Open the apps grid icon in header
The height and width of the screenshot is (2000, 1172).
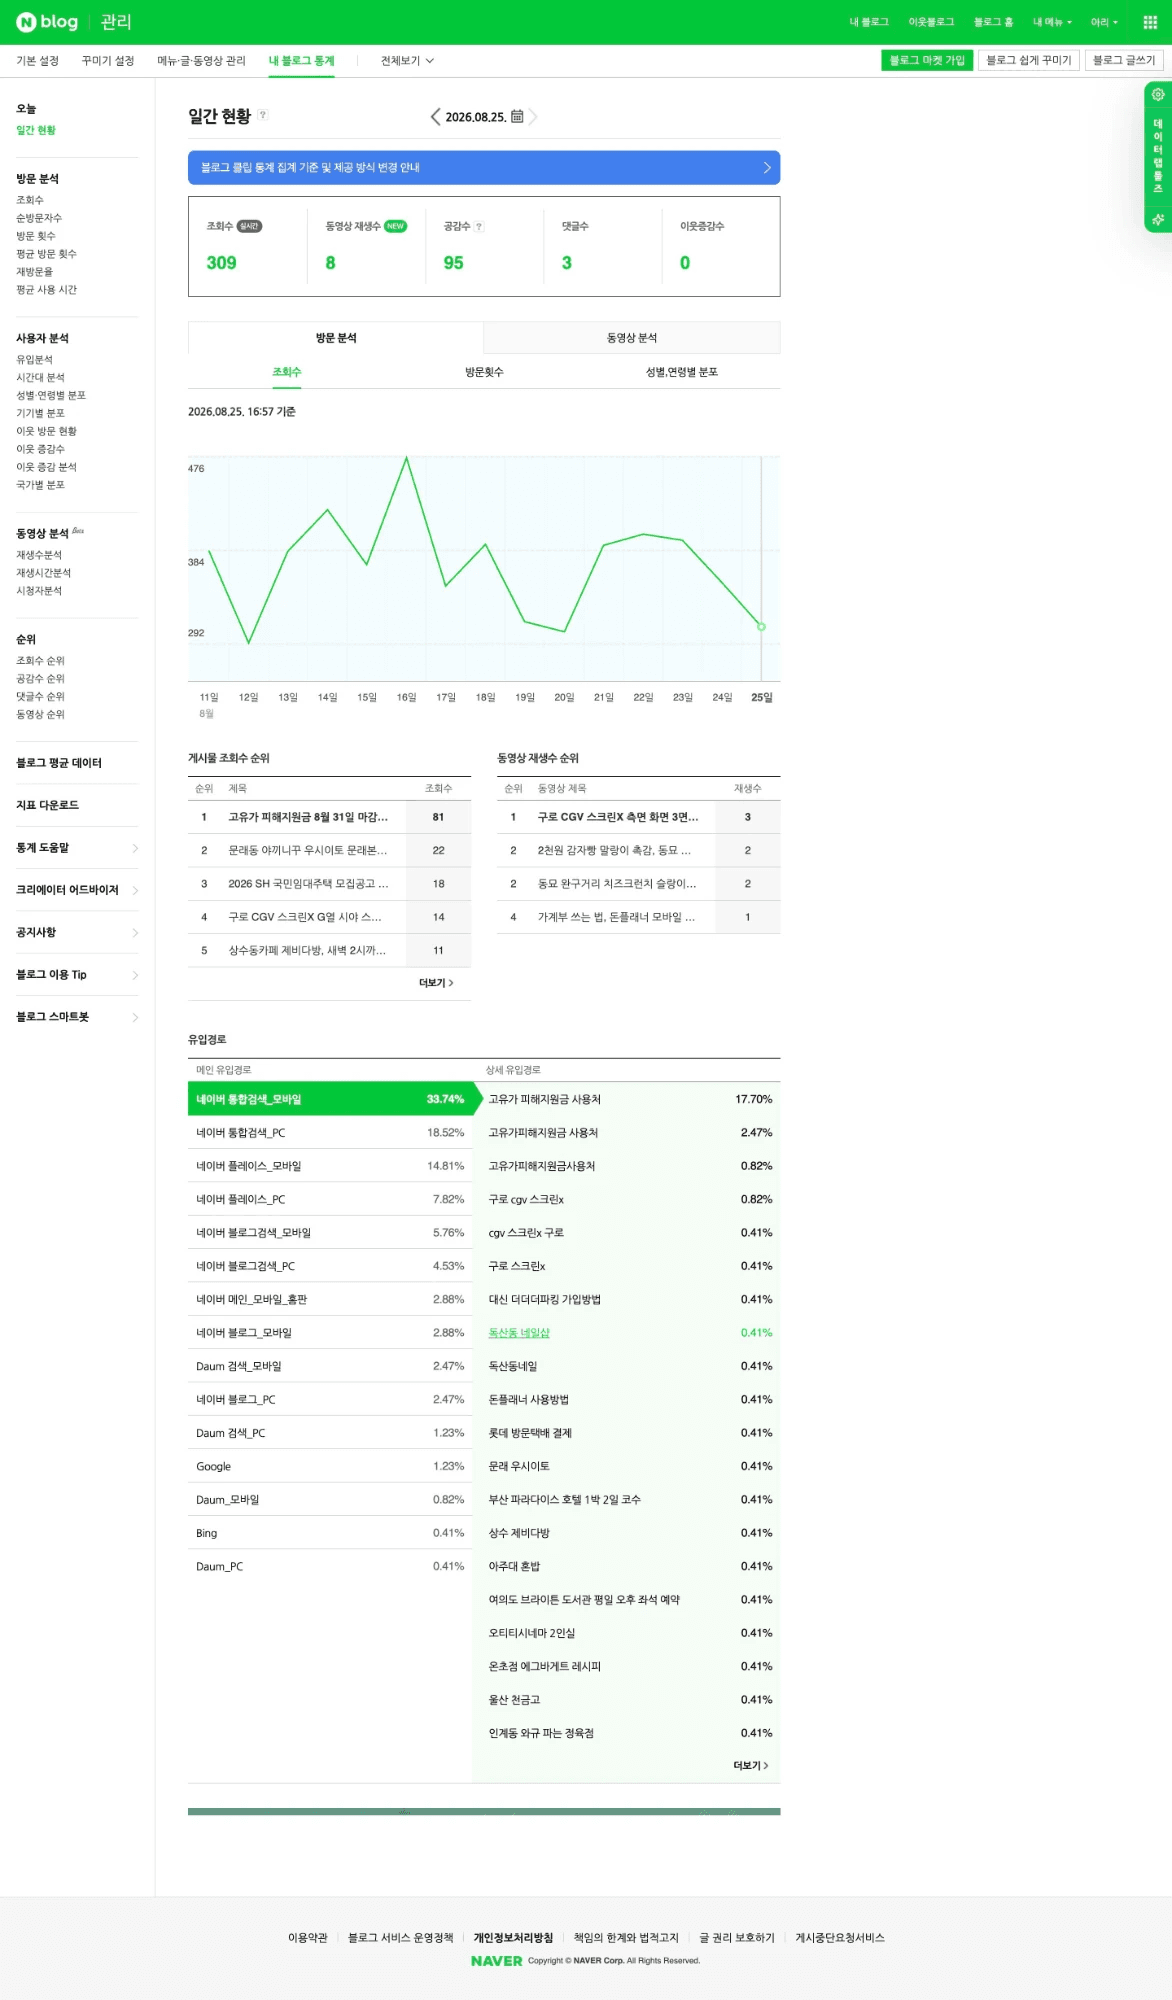point(1150,22)
